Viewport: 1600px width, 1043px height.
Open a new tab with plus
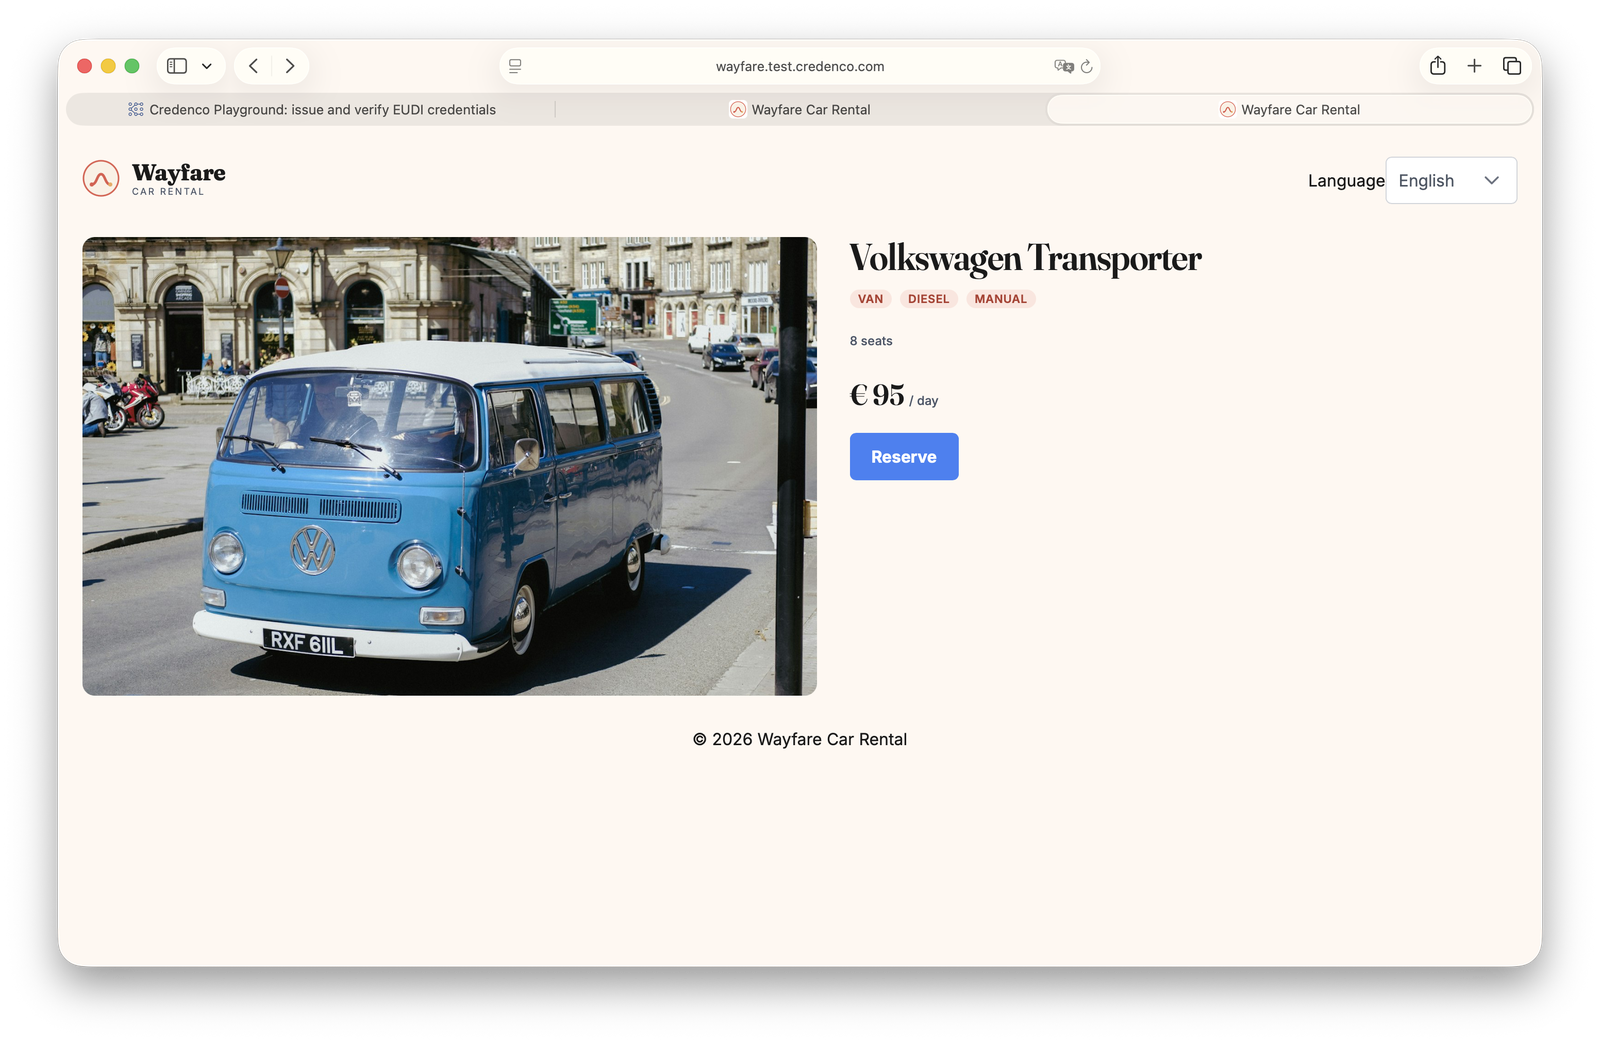pos(1474,66)
